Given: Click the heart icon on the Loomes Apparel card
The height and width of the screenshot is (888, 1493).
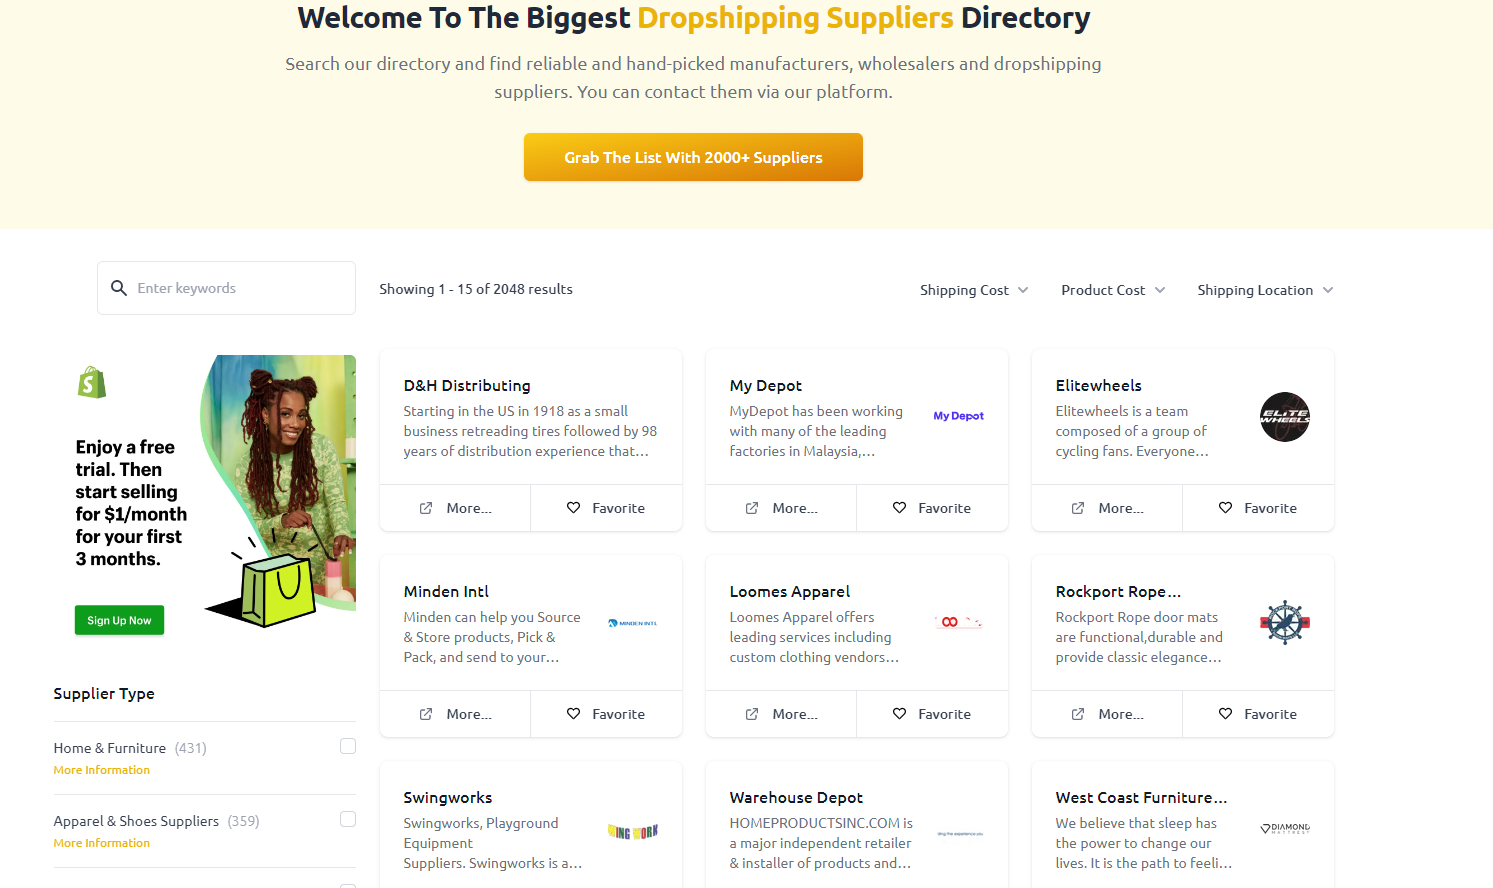Looking at the screenshot, I should click(900, 714).
